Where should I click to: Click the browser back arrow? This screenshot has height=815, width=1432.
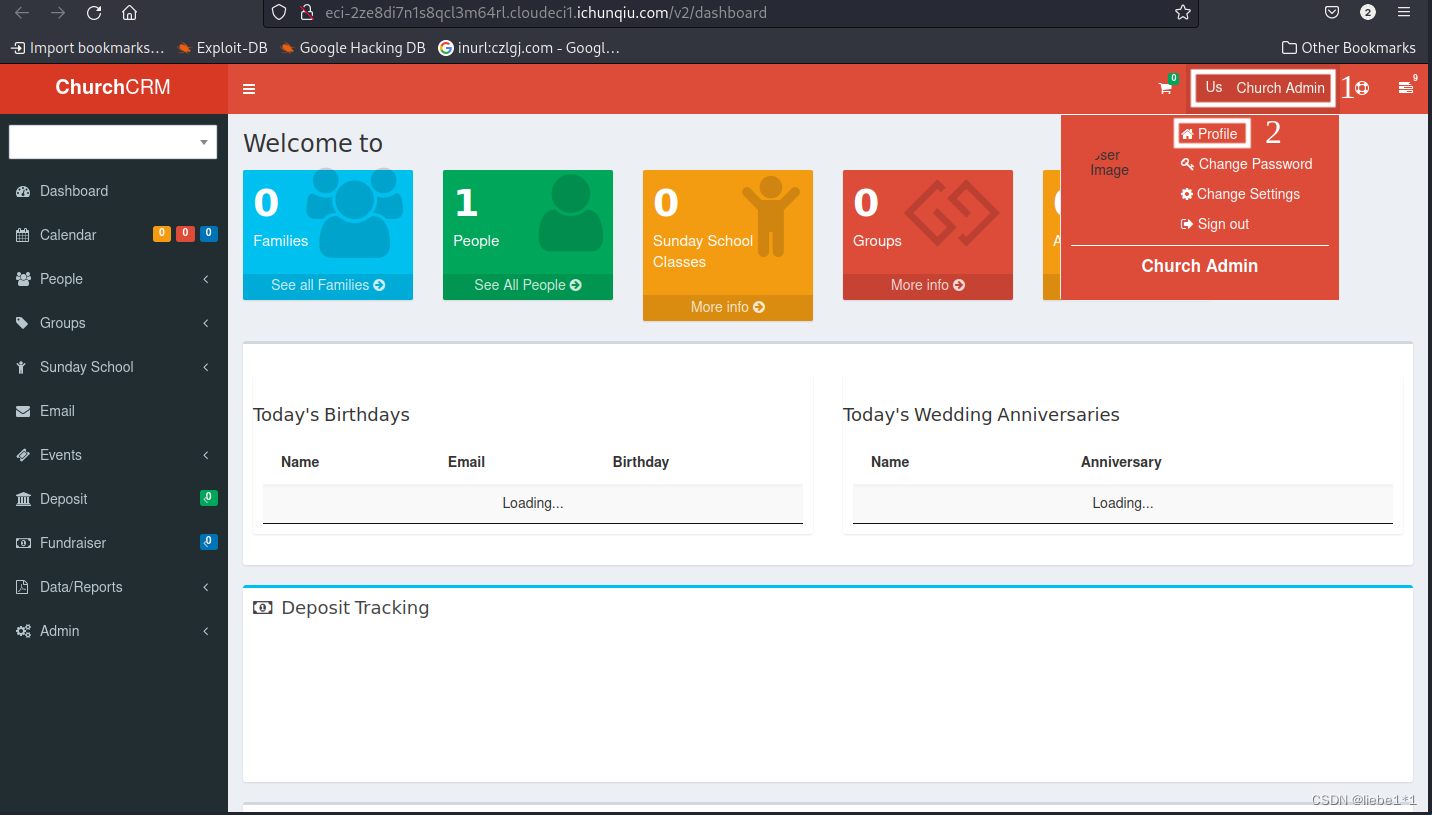coord(22,13)
